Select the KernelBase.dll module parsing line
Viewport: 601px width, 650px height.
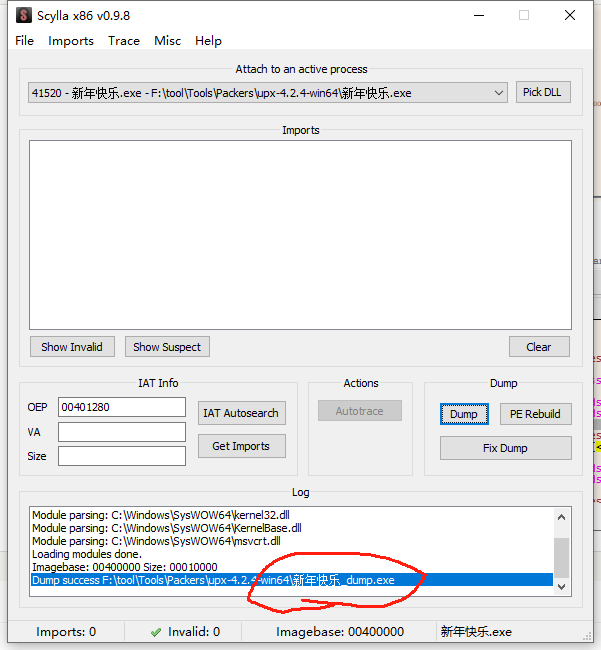167,528
